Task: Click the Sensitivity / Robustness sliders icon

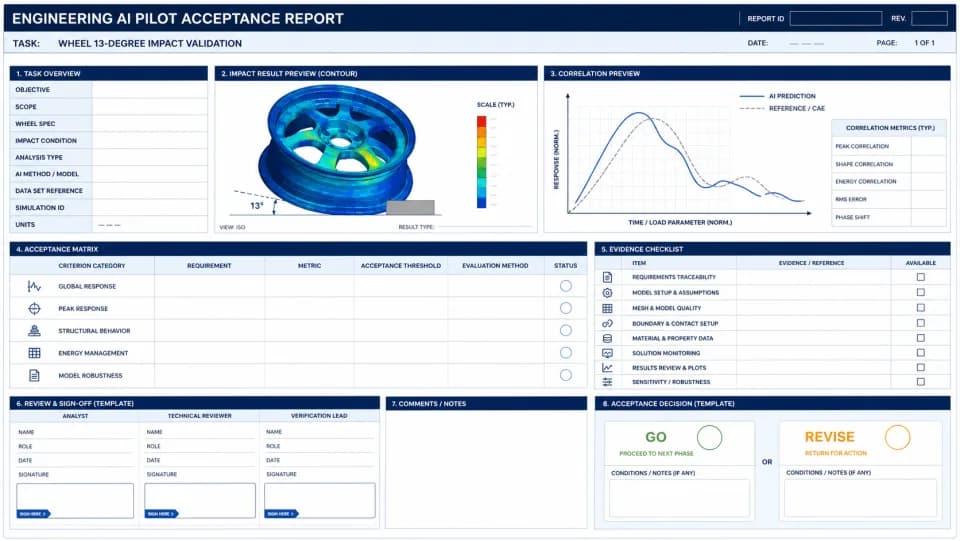Action: coord(607,382)
